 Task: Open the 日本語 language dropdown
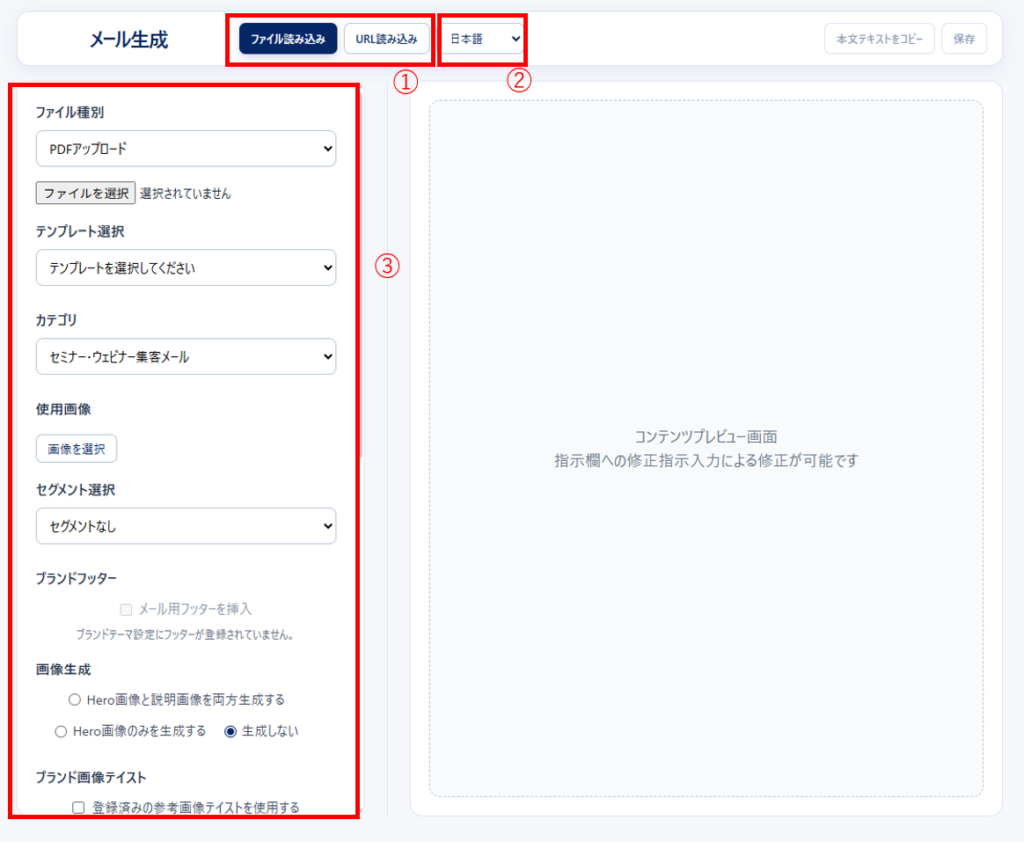coord(484,39)
